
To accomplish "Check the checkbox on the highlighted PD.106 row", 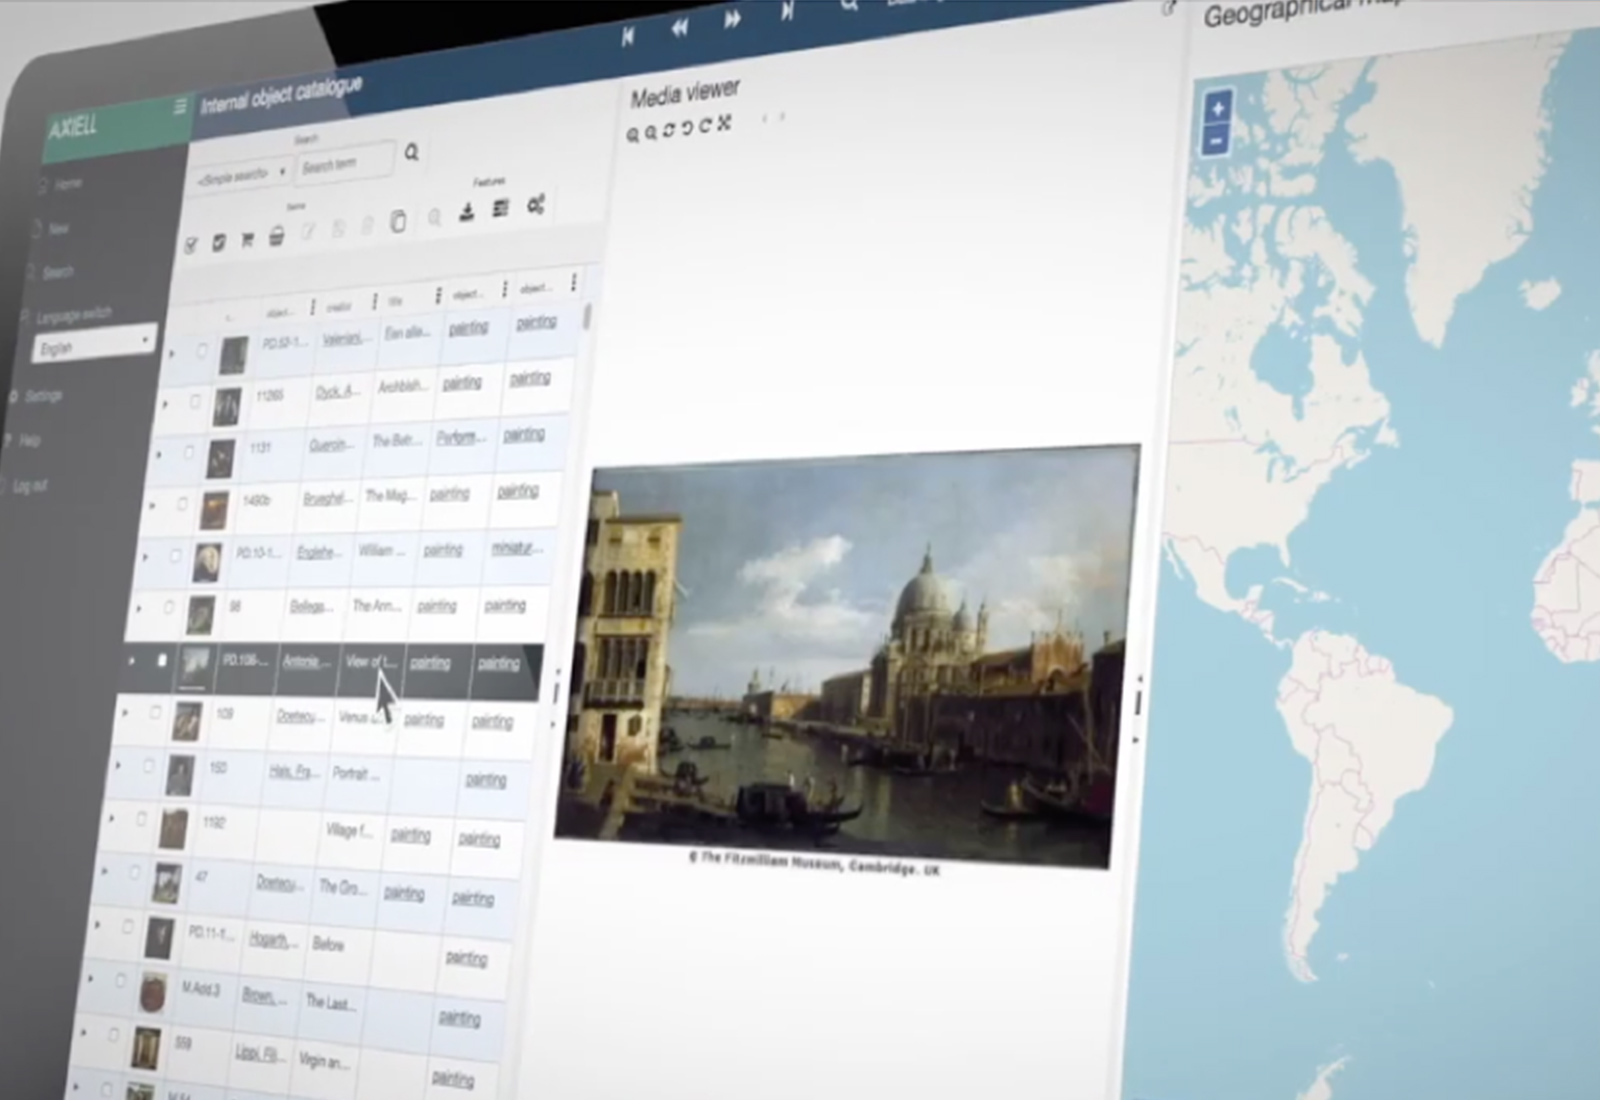I will (x=163, y=660).
